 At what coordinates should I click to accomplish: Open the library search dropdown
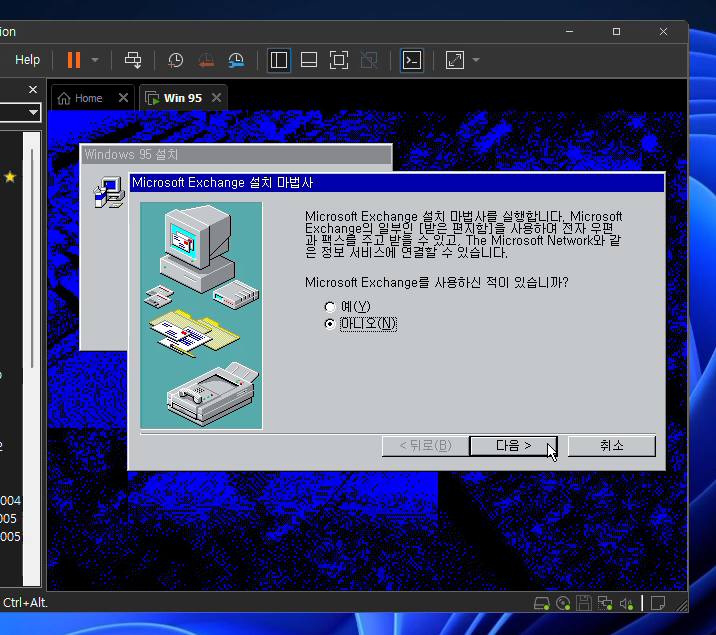click(x=33, y=112)
